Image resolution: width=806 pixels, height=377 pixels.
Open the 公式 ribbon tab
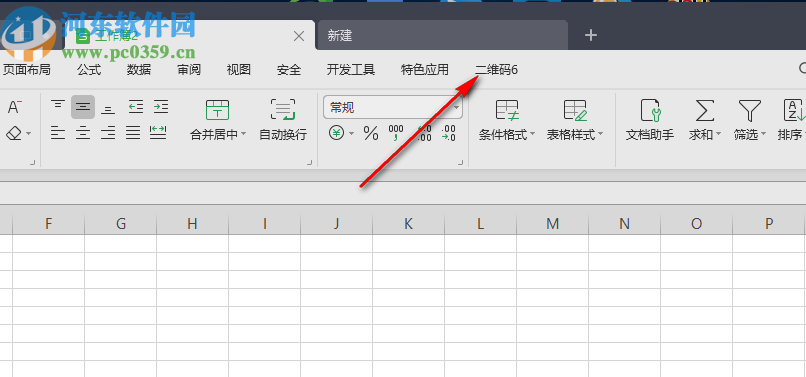tap(89, 70)
